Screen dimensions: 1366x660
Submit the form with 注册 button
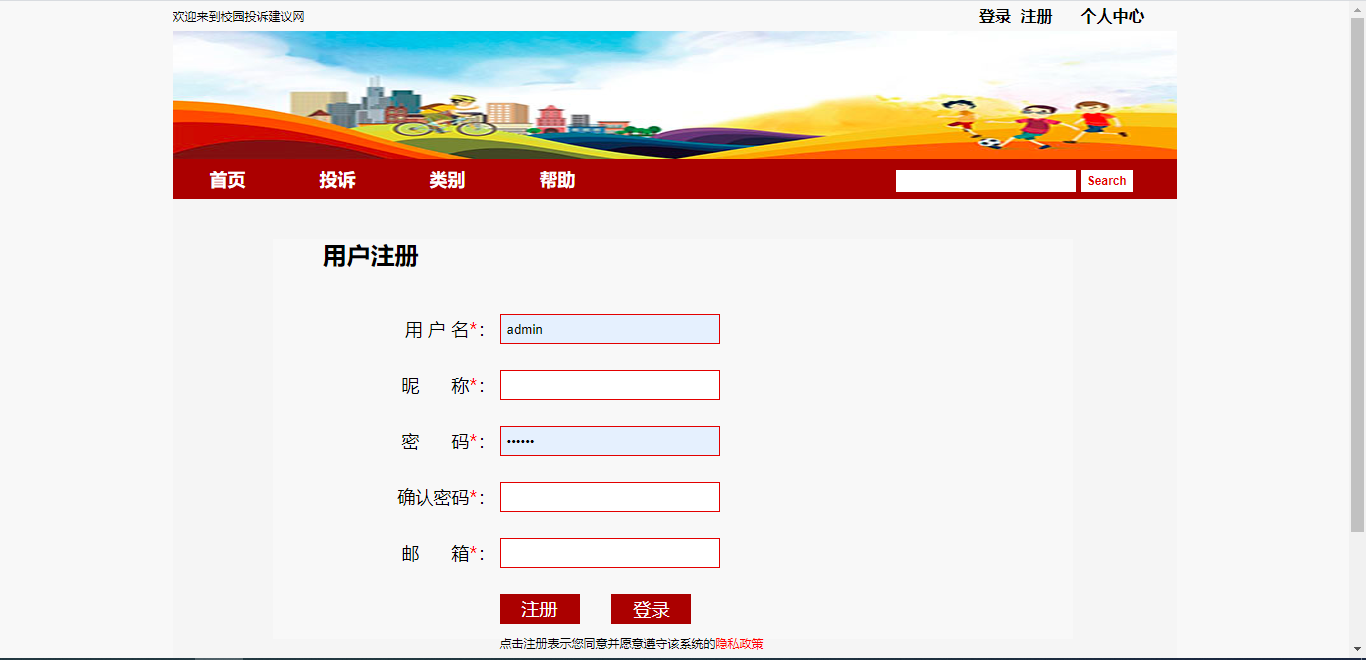click(x=540, y=609)
